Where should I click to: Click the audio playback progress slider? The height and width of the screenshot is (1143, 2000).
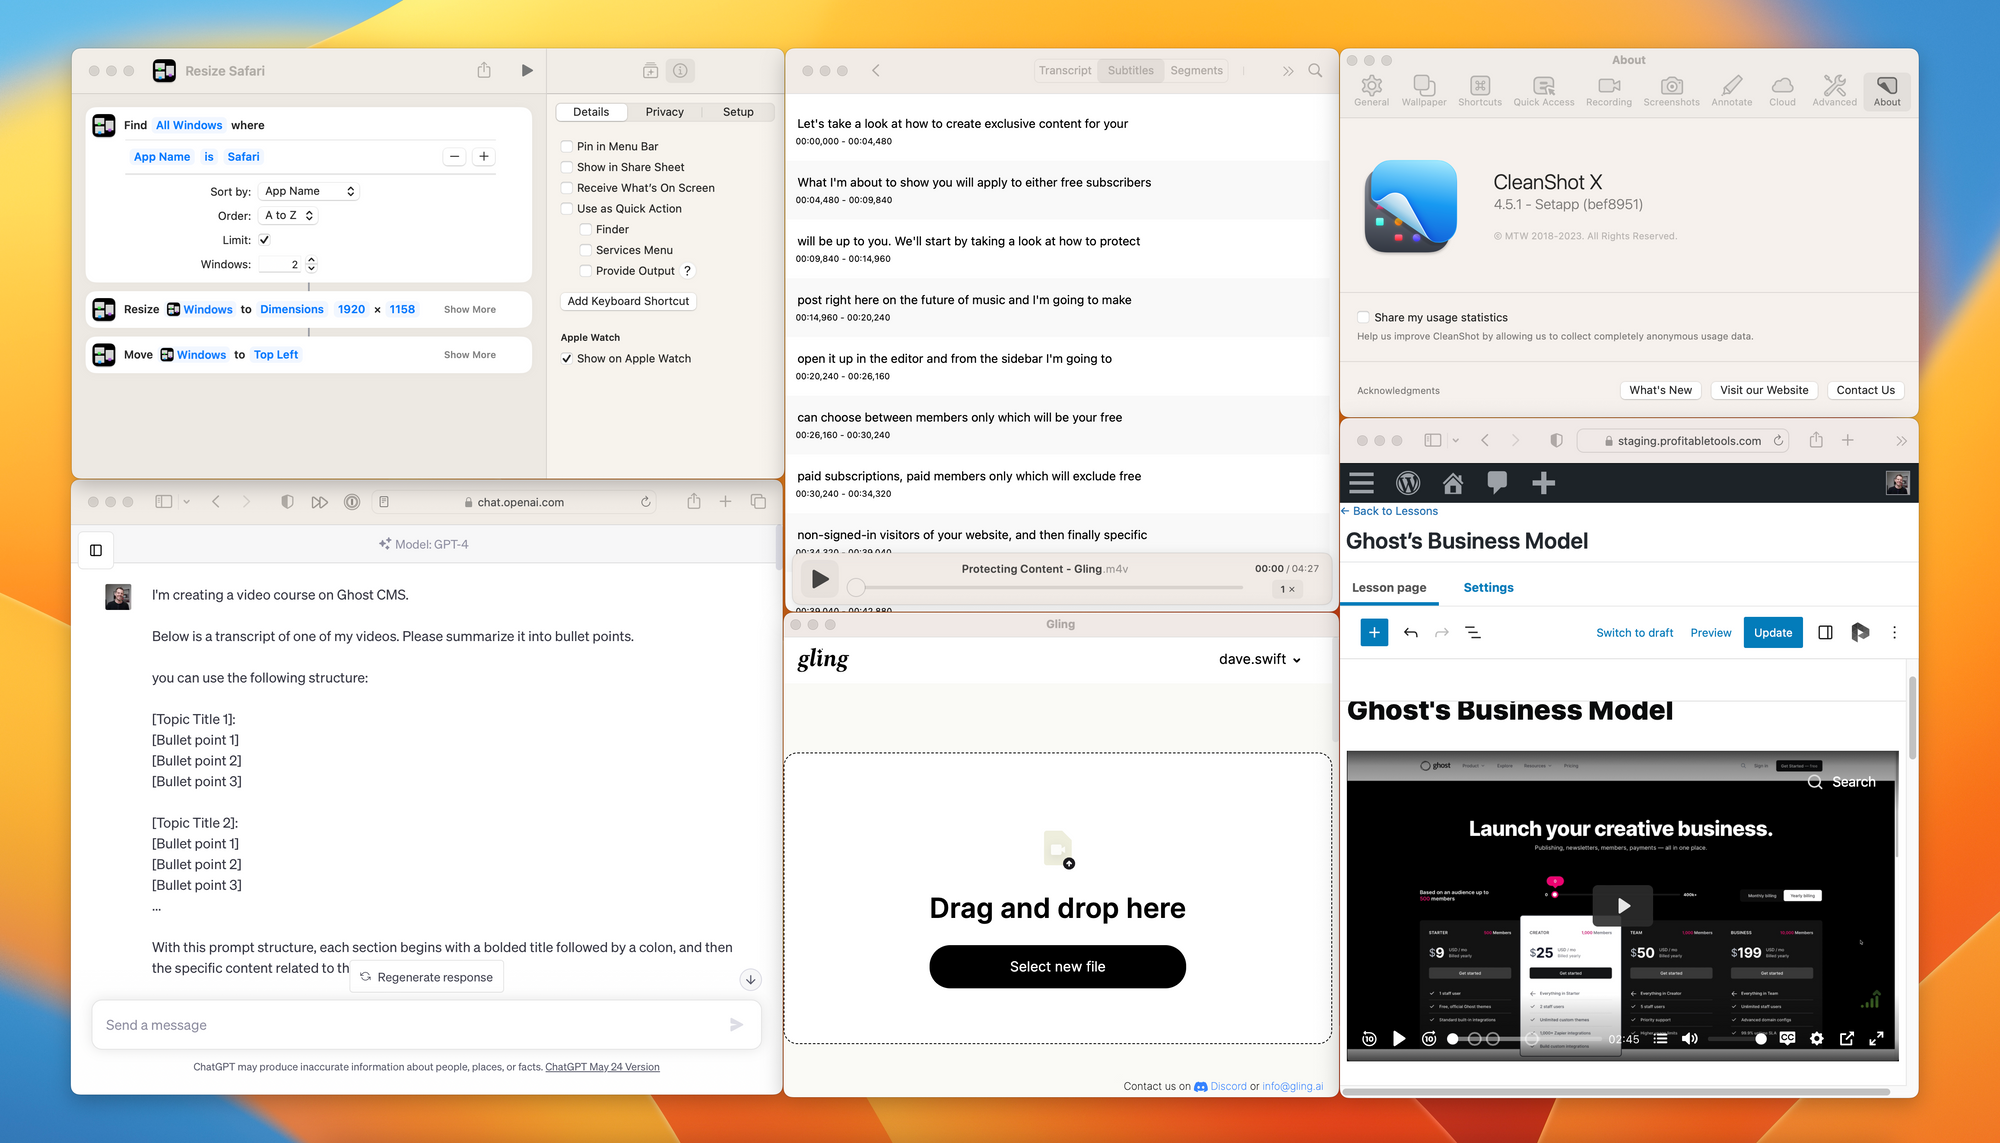[x=1048, y=588]
